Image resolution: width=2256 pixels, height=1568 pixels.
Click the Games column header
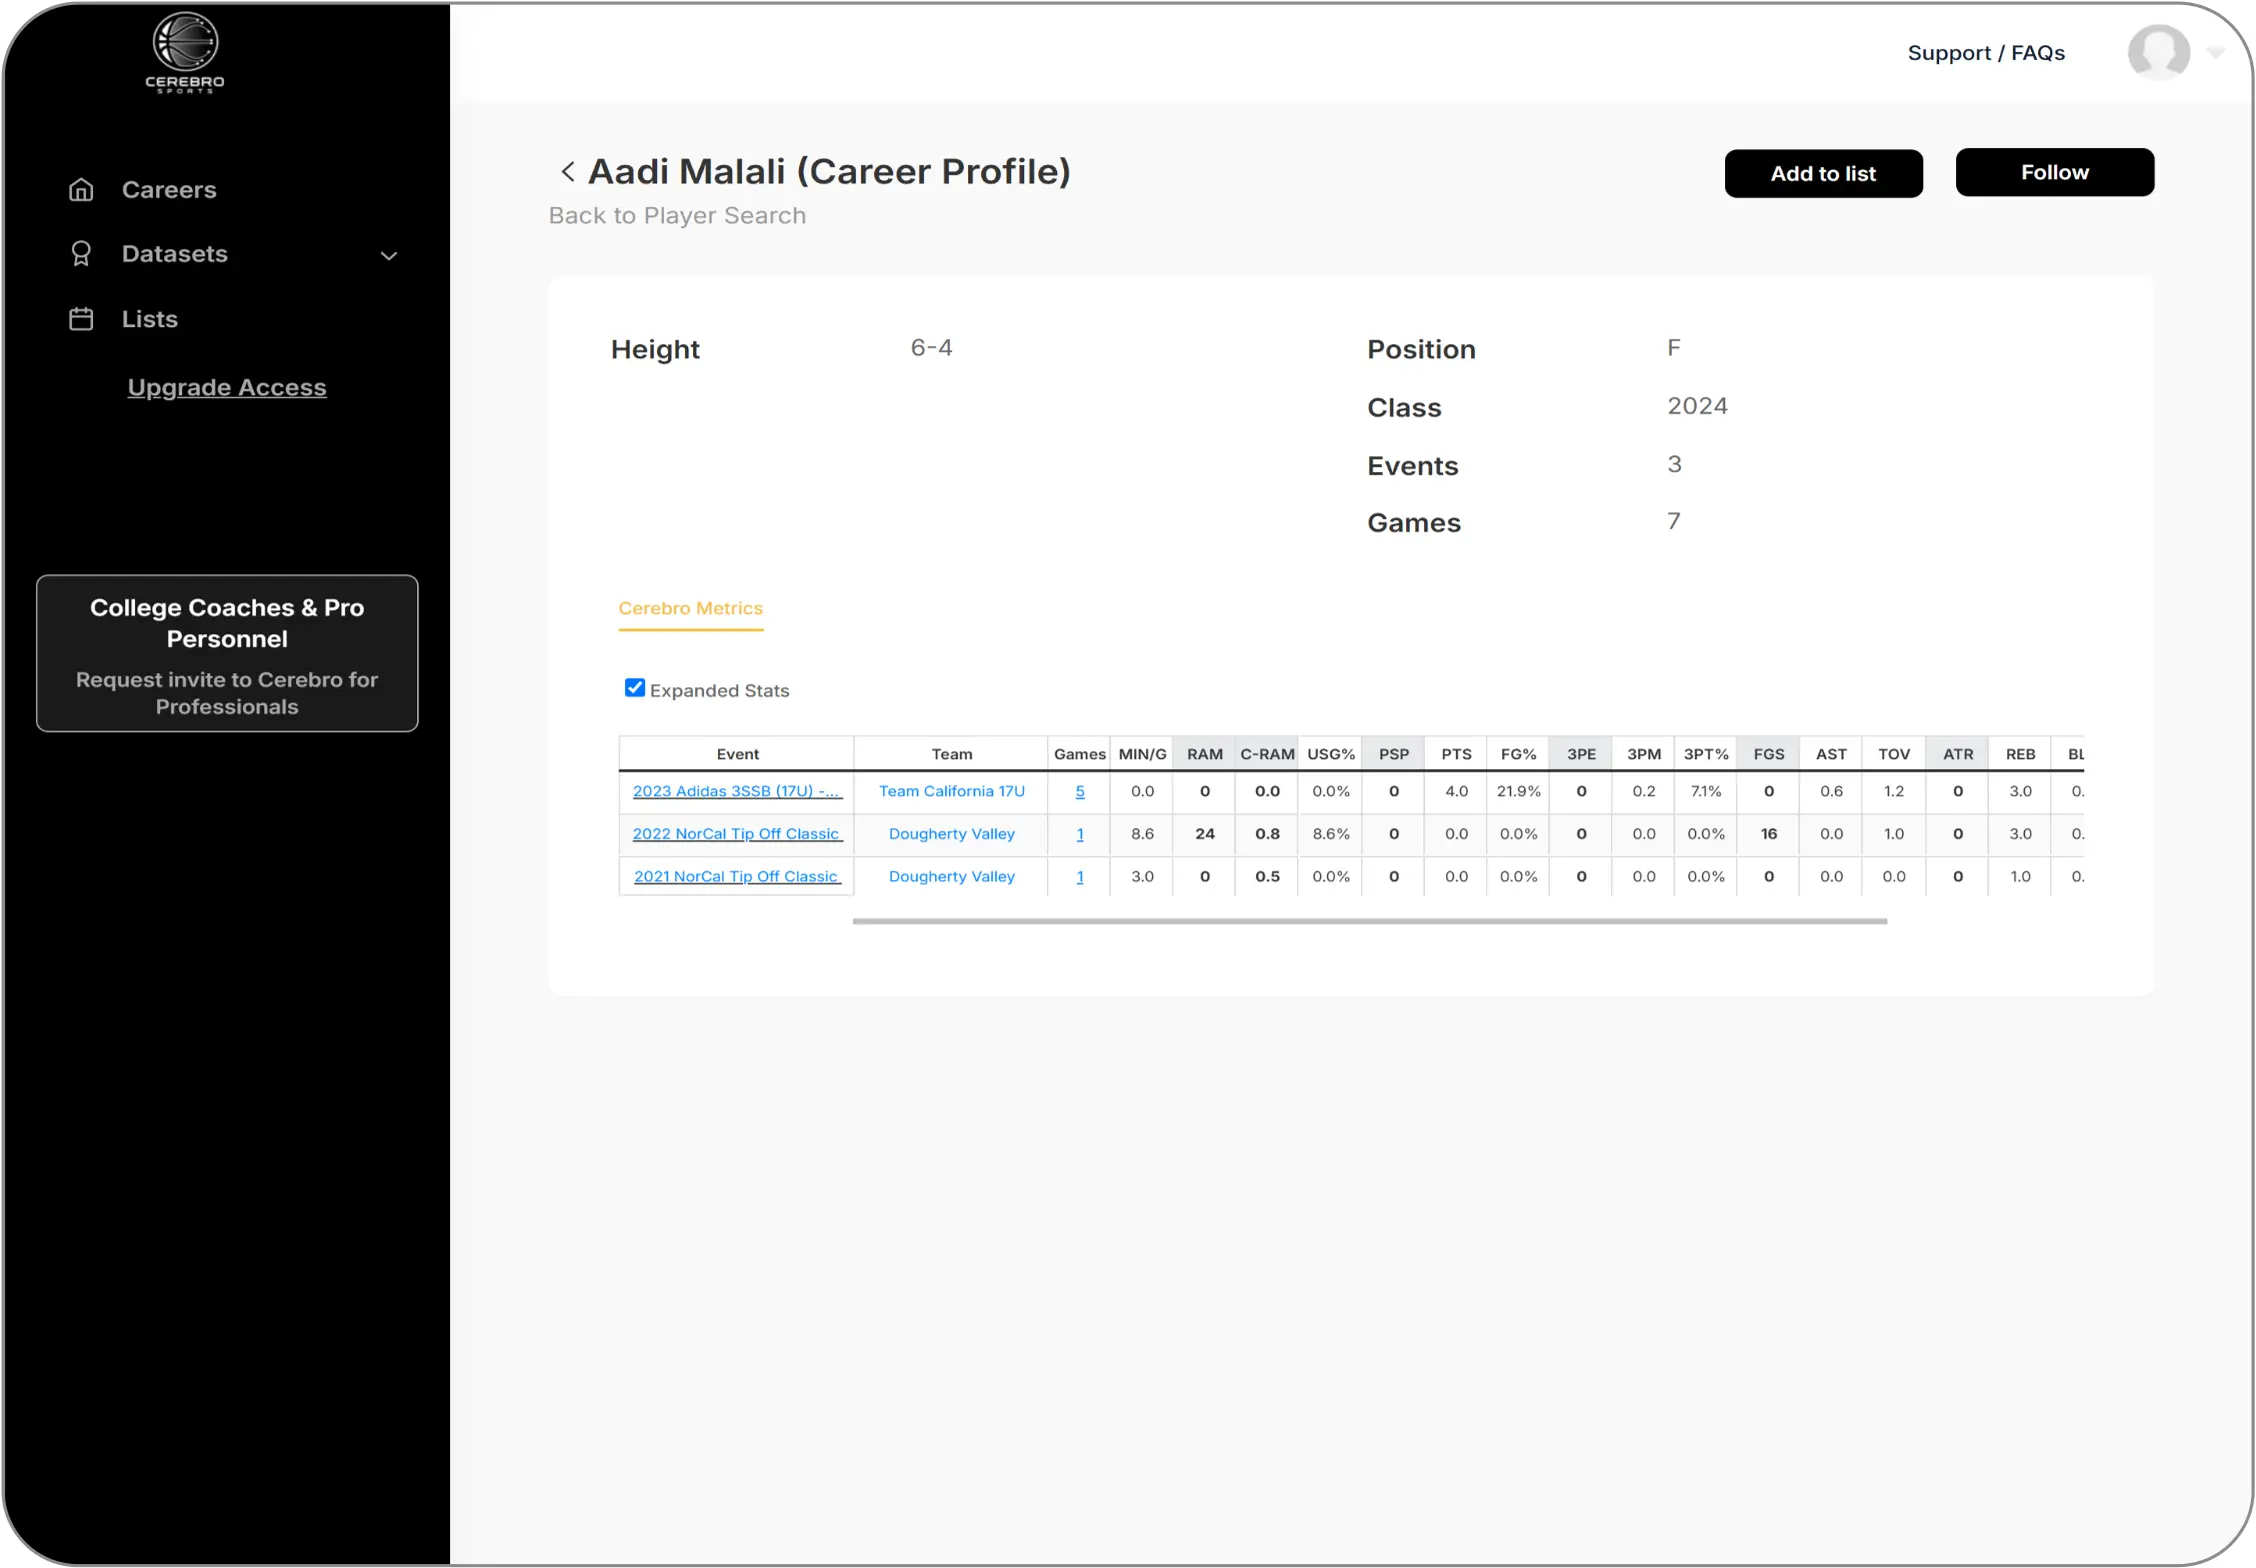tap(1079, 754)
